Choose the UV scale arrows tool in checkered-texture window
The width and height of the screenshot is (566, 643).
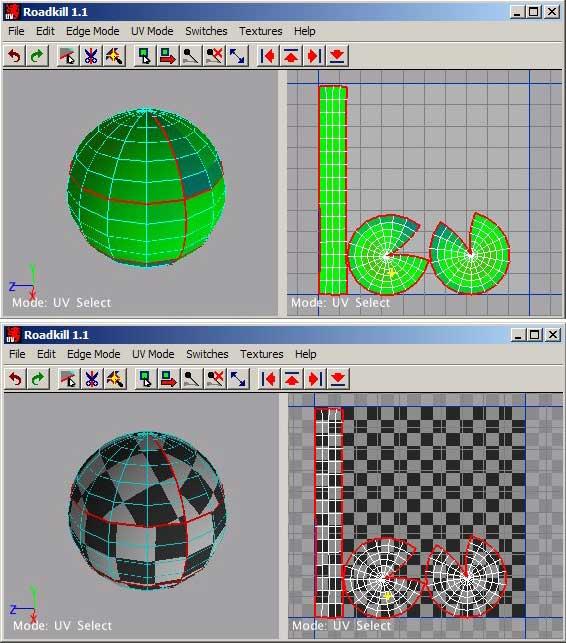[238, 379]
